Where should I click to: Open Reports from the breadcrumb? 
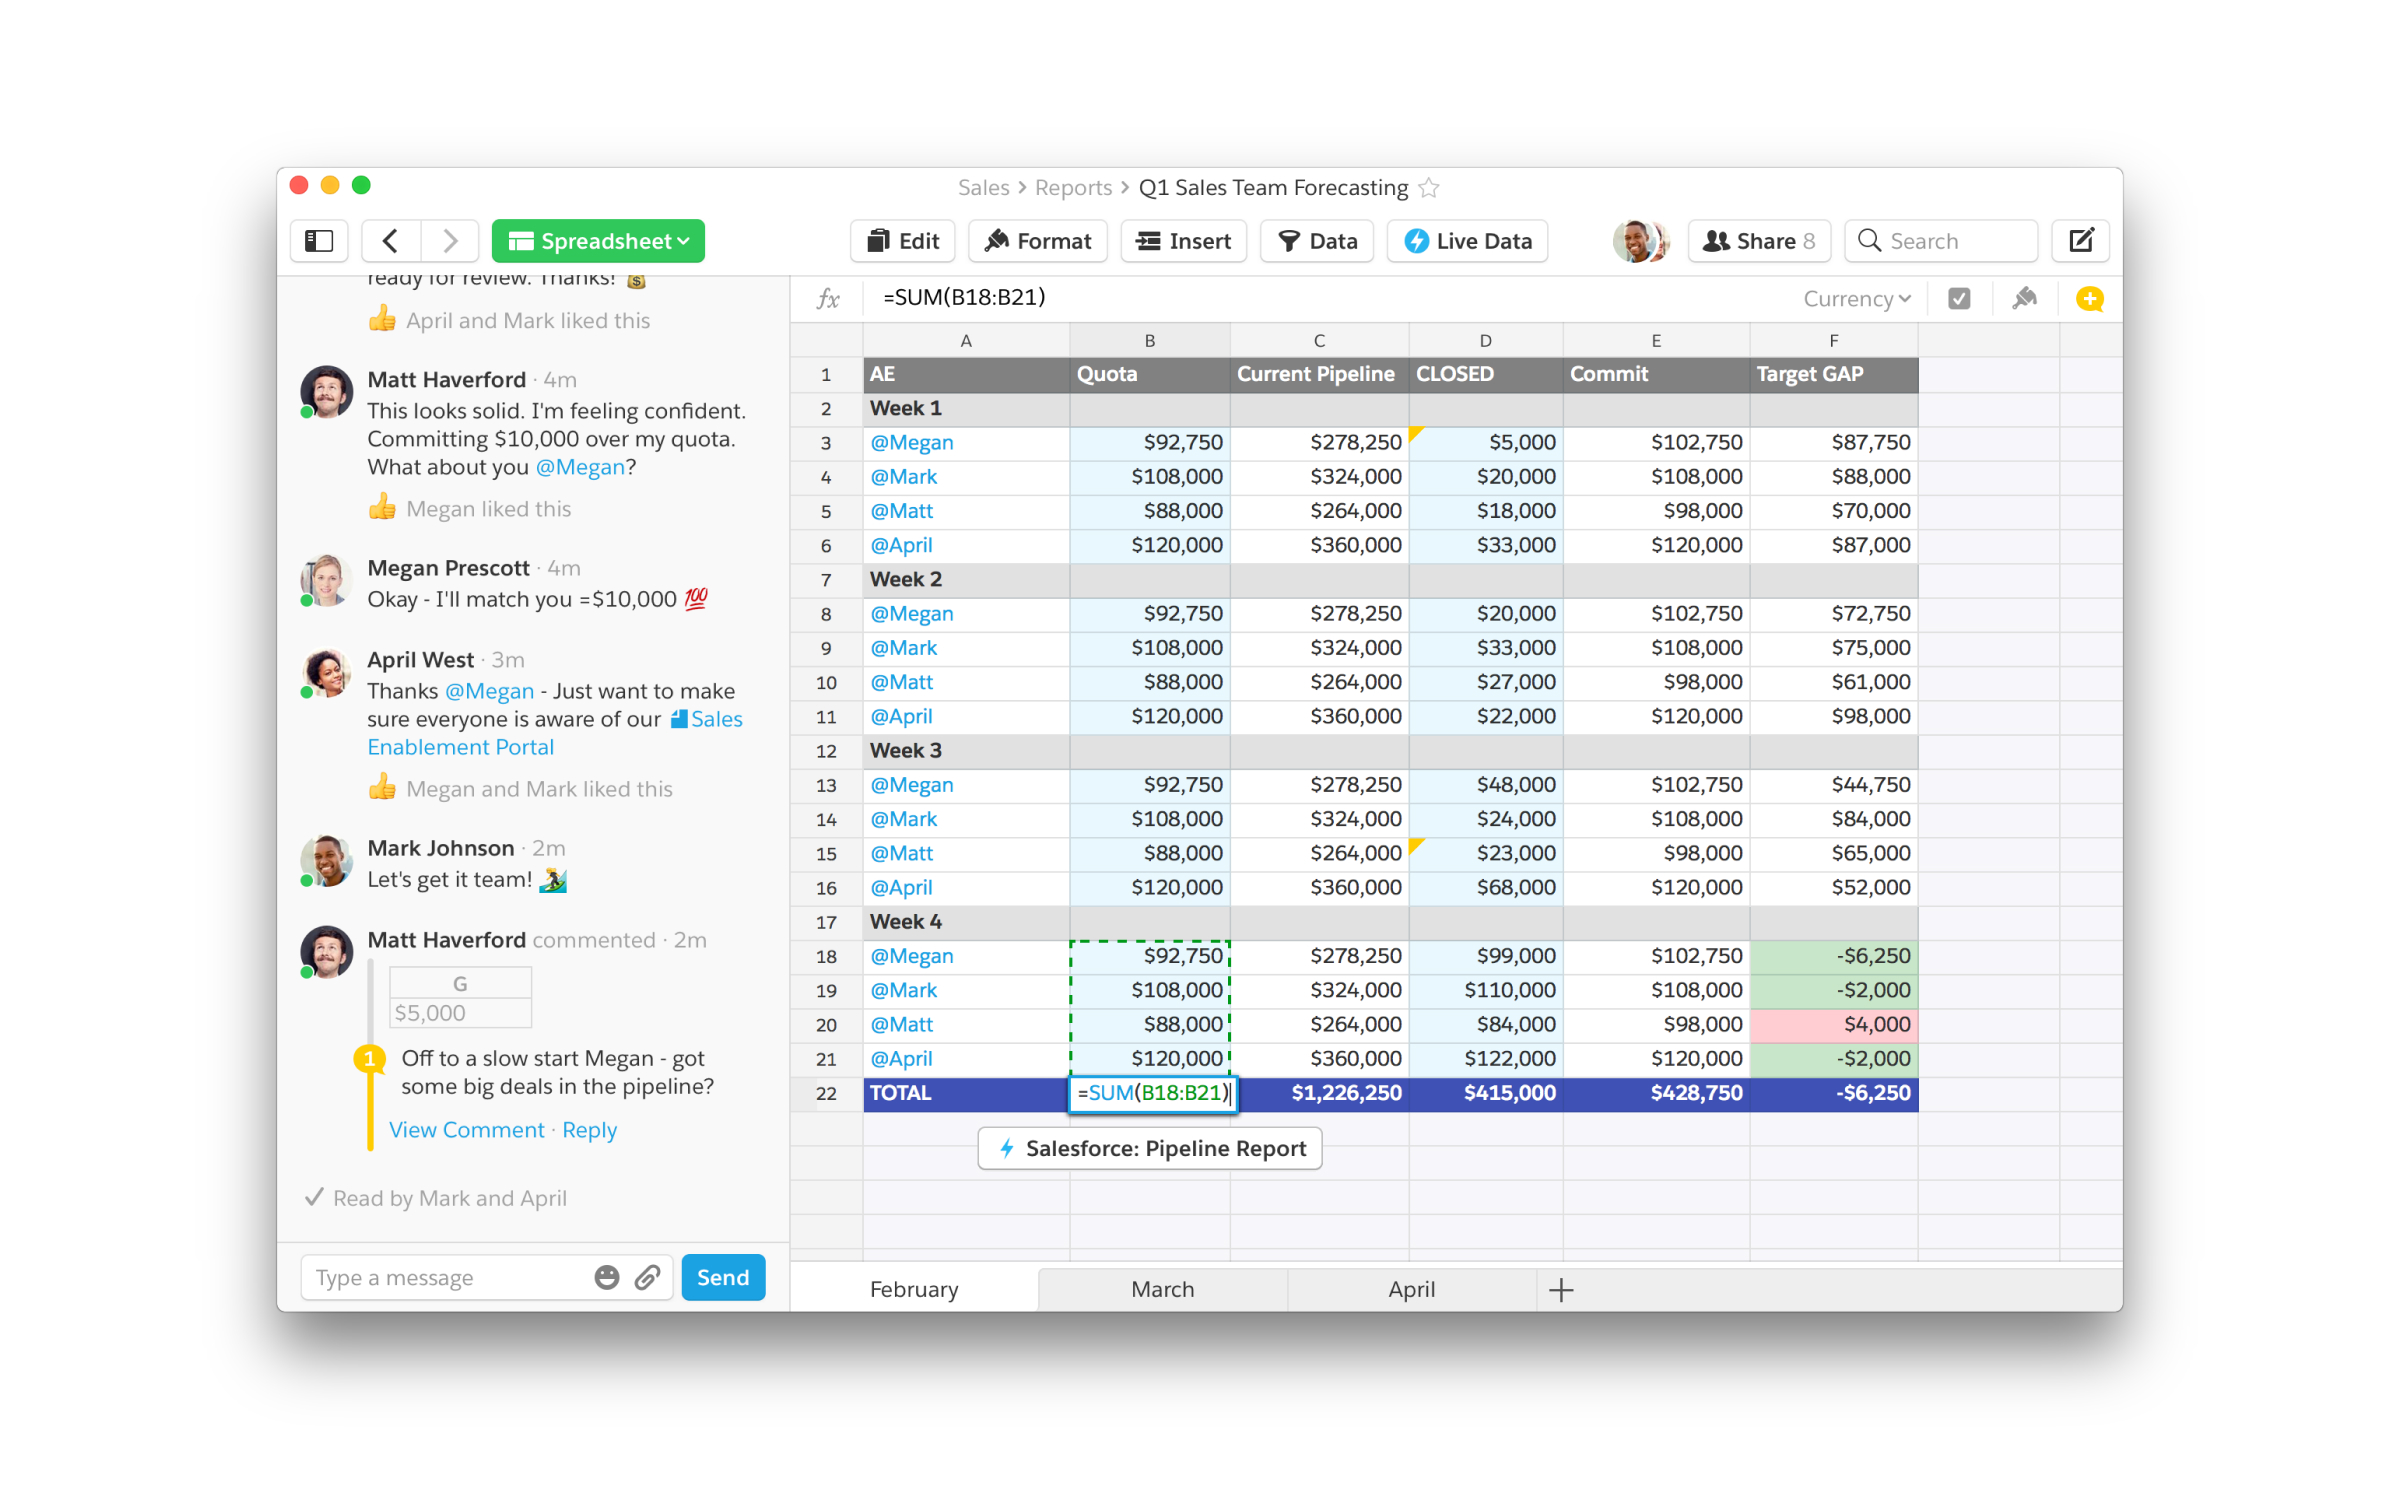(1073, 188)
